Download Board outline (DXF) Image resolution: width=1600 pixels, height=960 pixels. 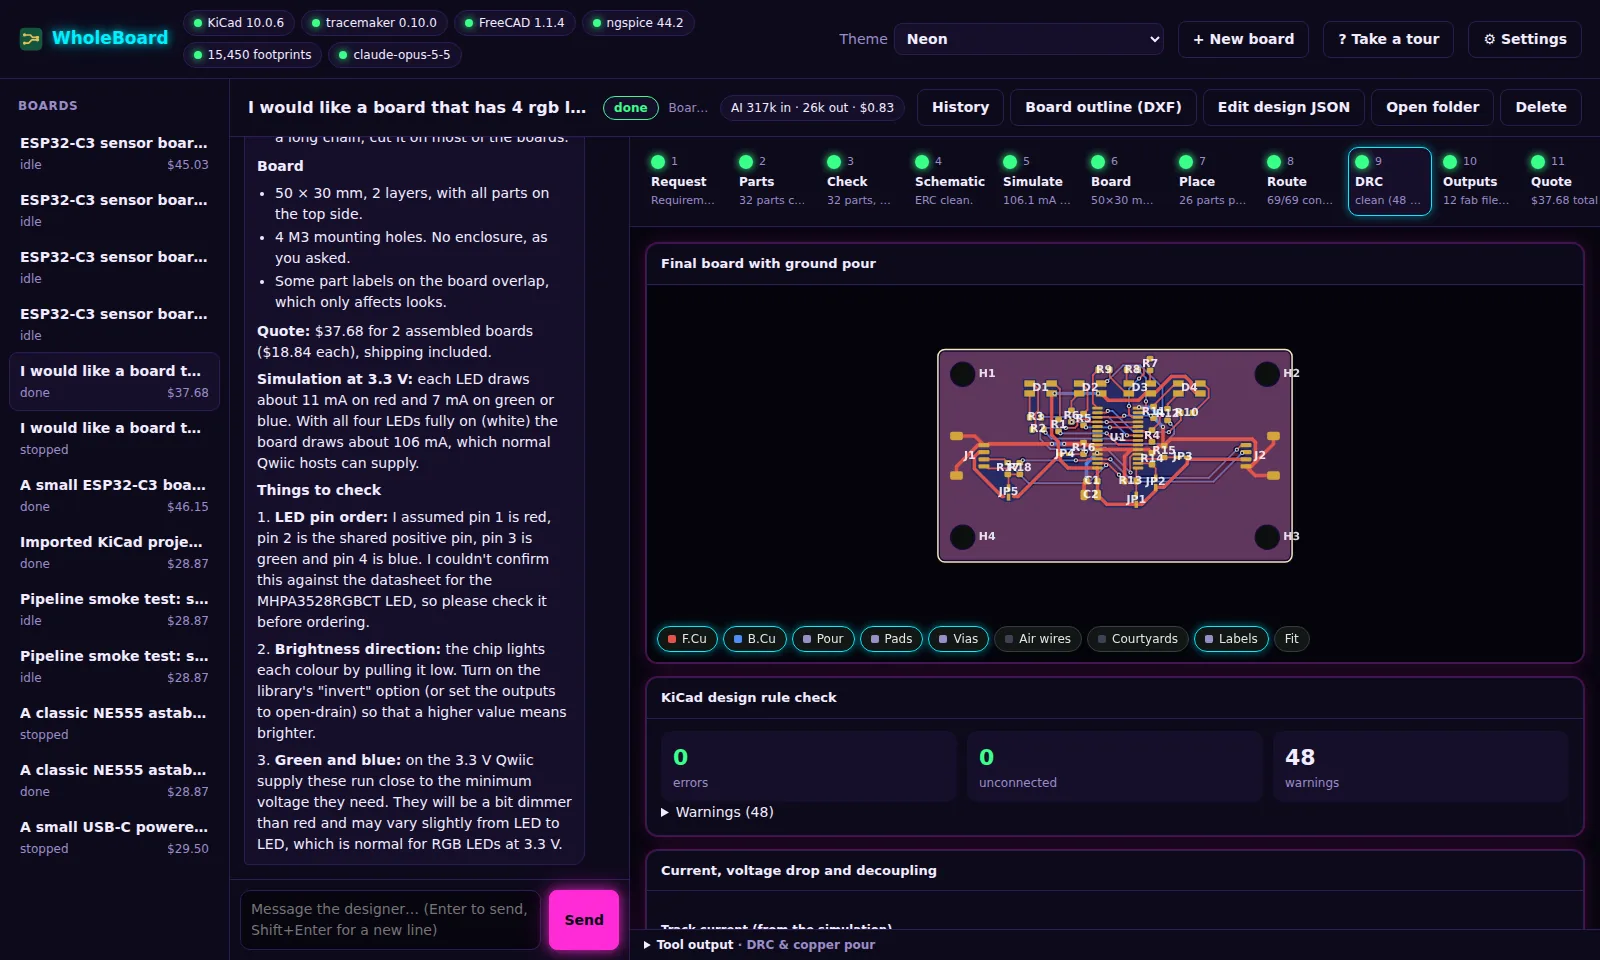point(1103,107)
